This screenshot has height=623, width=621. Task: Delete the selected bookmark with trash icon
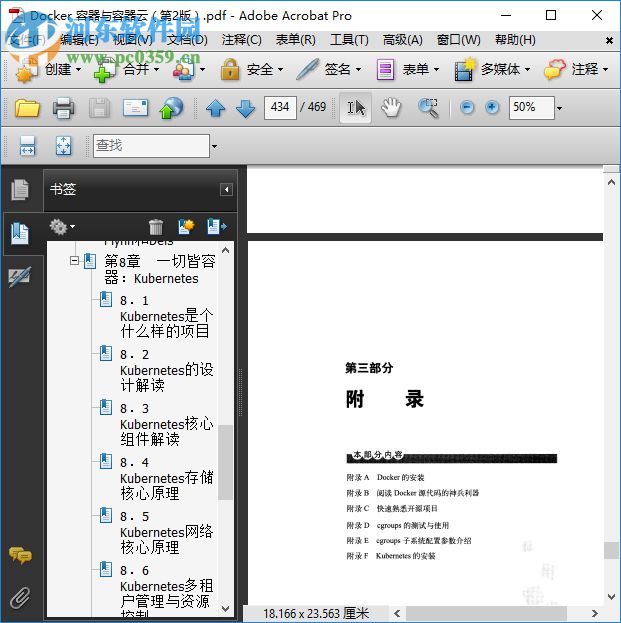pos(156,227)
